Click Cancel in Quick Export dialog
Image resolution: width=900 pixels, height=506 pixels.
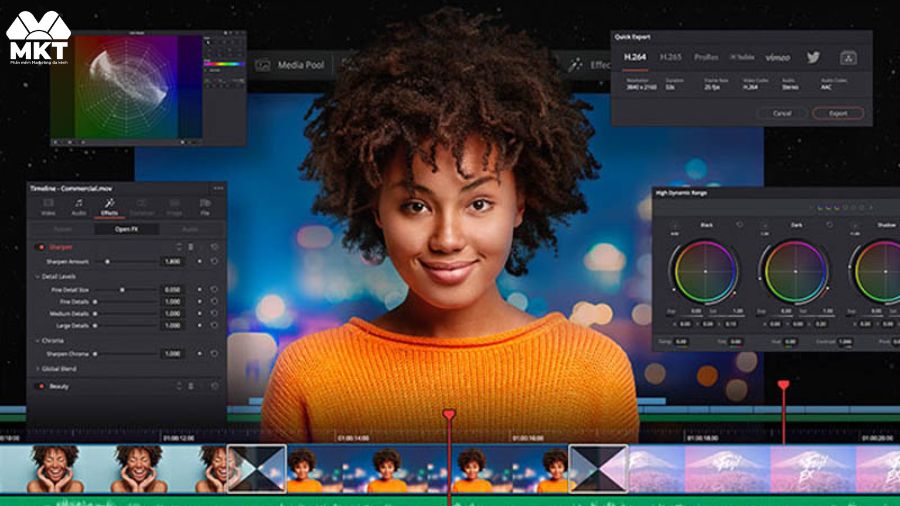coord(782,113)
